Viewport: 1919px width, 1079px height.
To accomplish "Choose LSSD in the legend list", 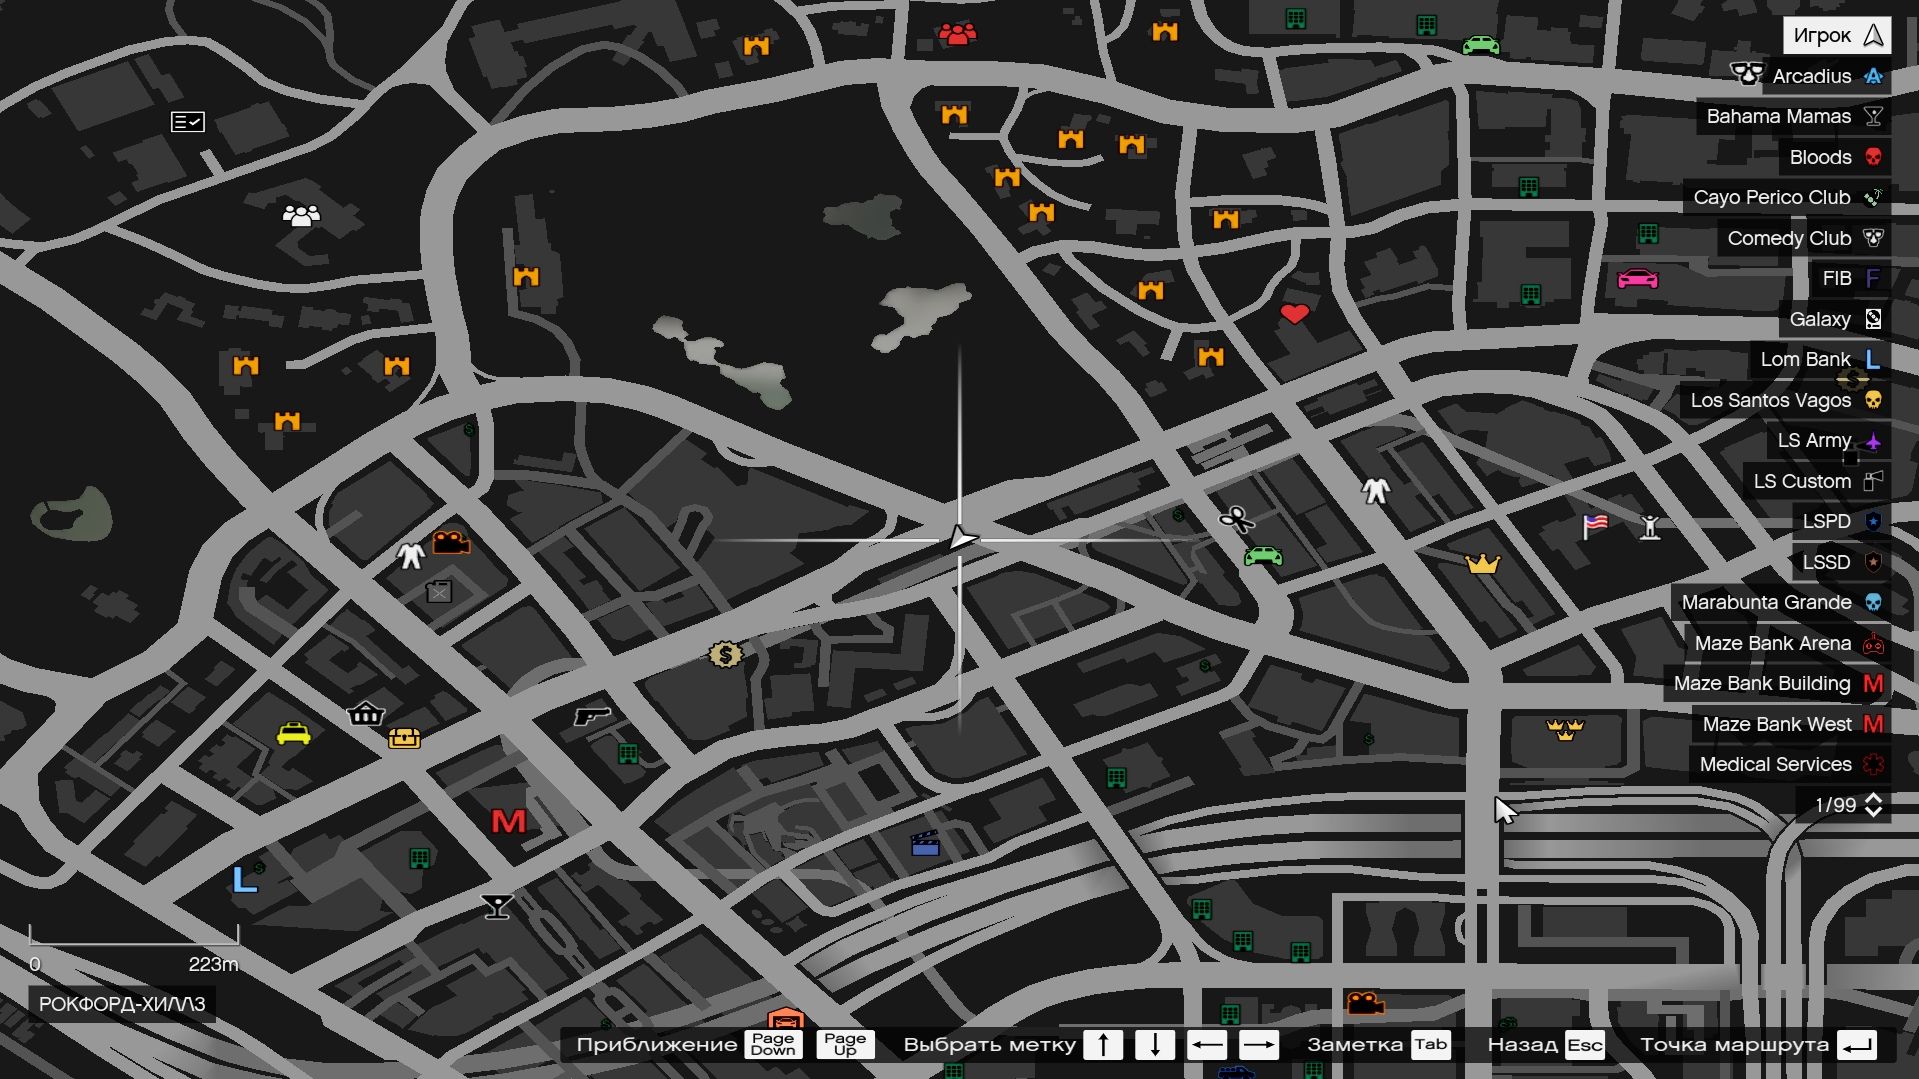I will point(1841,562).
